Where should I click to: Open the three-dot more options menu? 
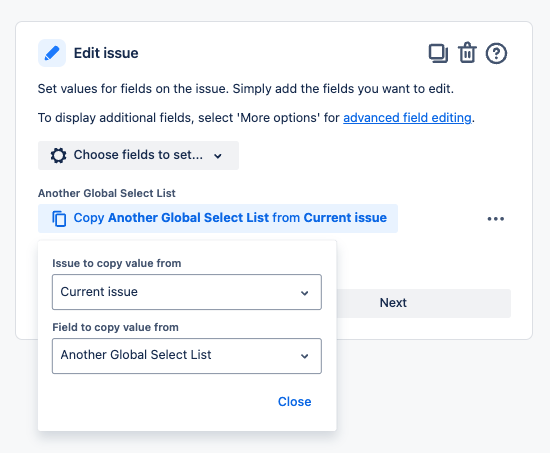coord(495,219)
